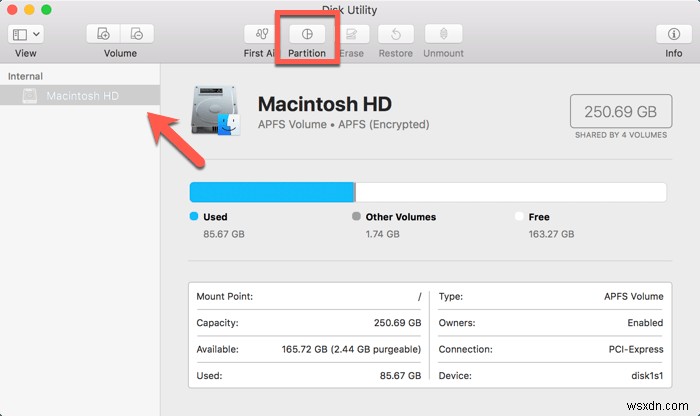Image resolution: width=700 pixels, height=416 pixels.
Task: Select Macintosh HD in sidebar
Action: coord(80,96)
